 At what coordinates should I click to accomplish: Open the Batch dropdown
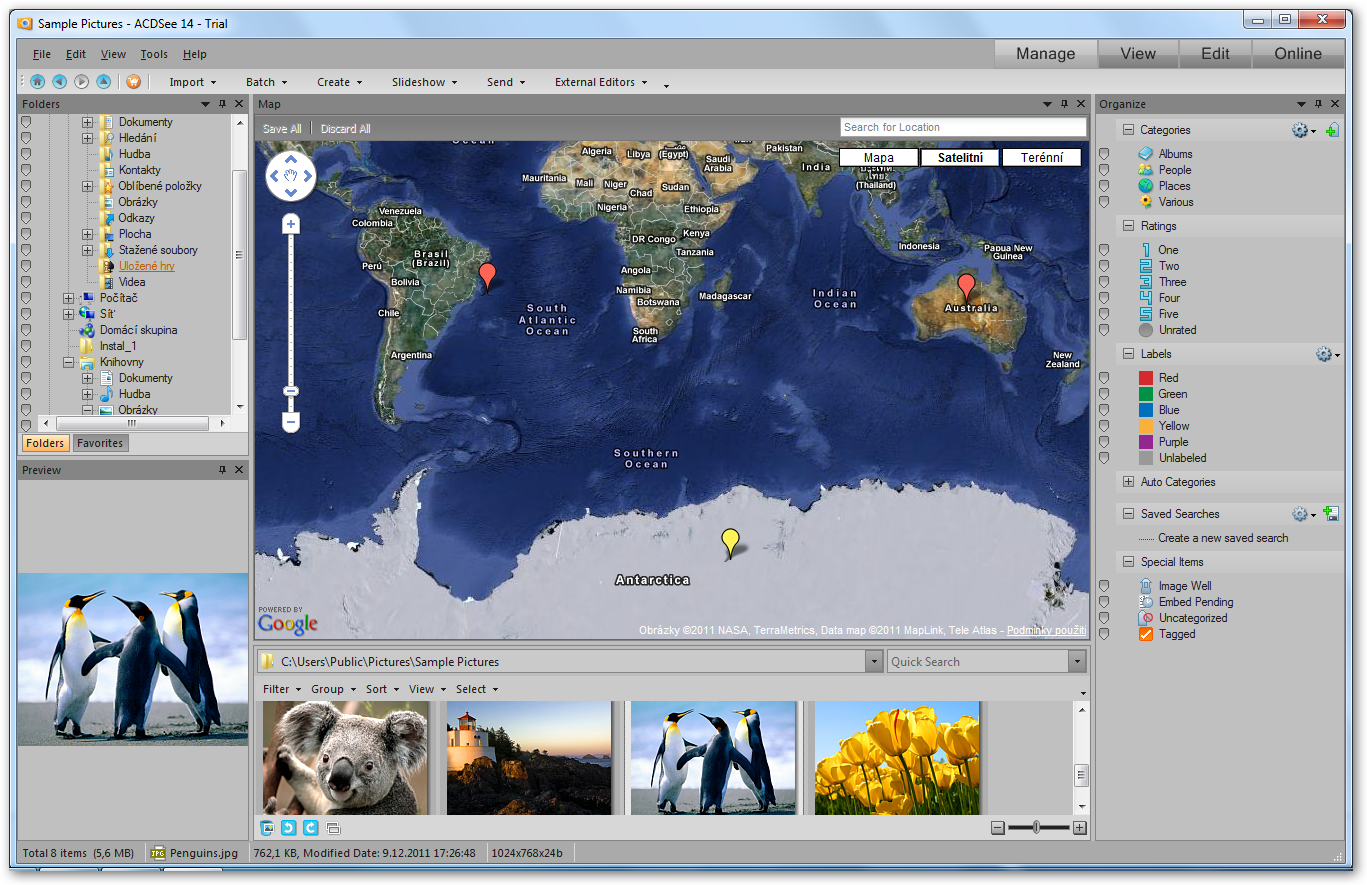point(266,82)
